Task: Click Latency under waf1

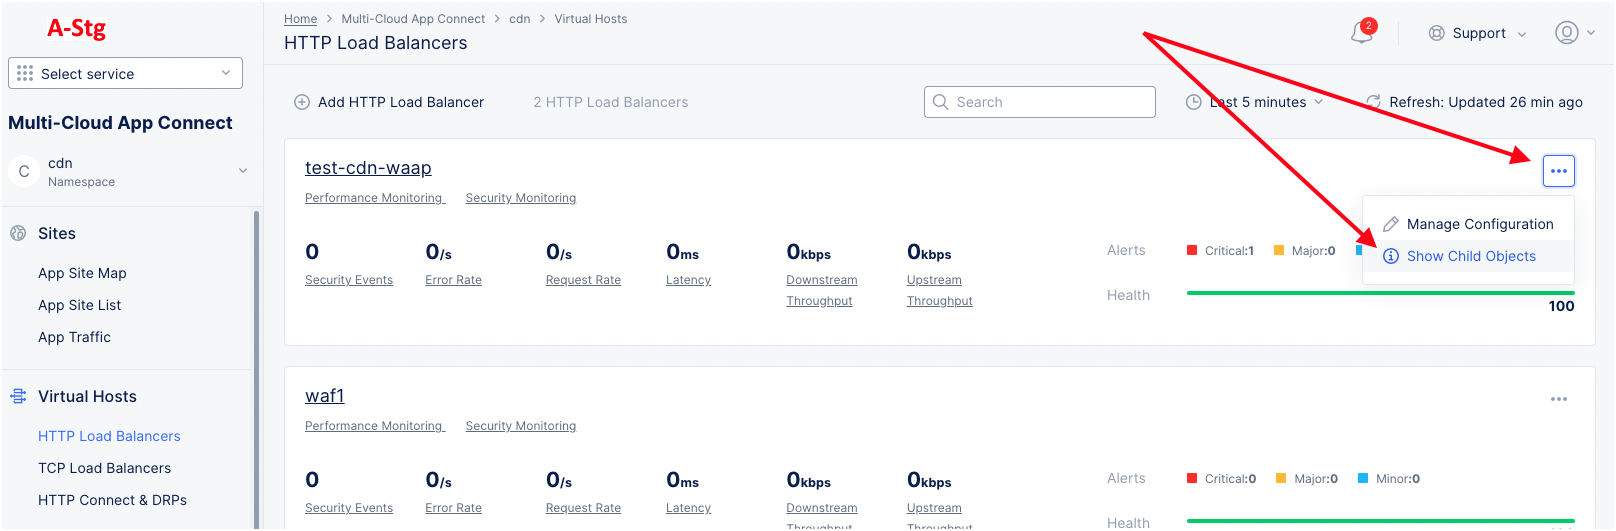Action: (688, 508)
